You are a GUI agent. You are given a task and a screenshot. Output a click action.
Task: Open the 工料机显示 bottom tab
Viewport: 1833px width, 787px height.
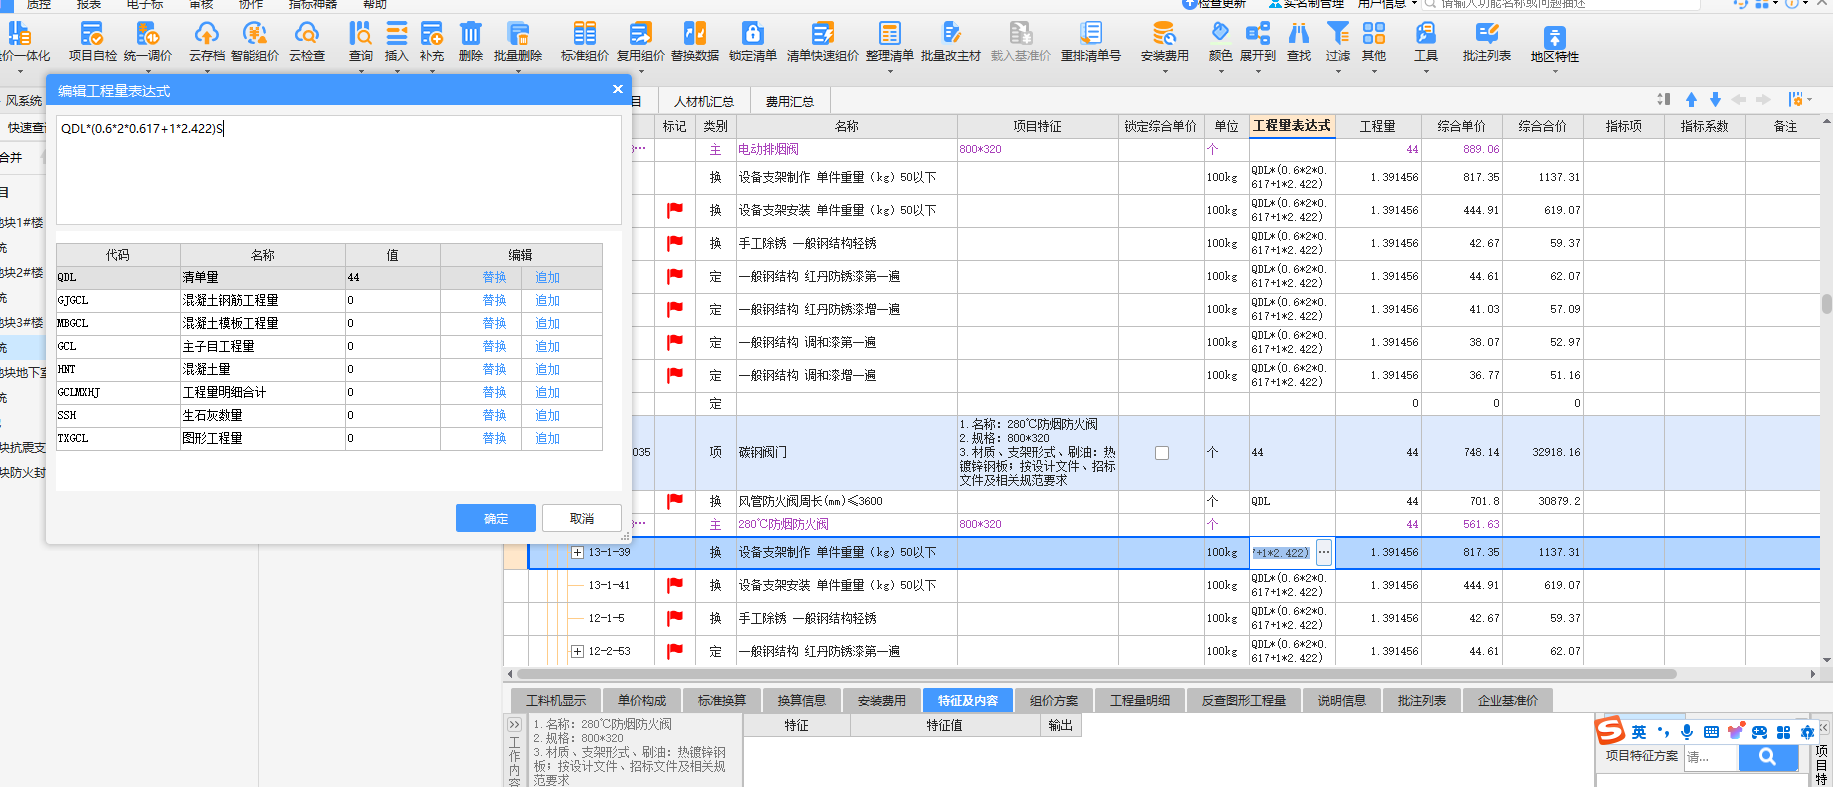click(556, 700)
